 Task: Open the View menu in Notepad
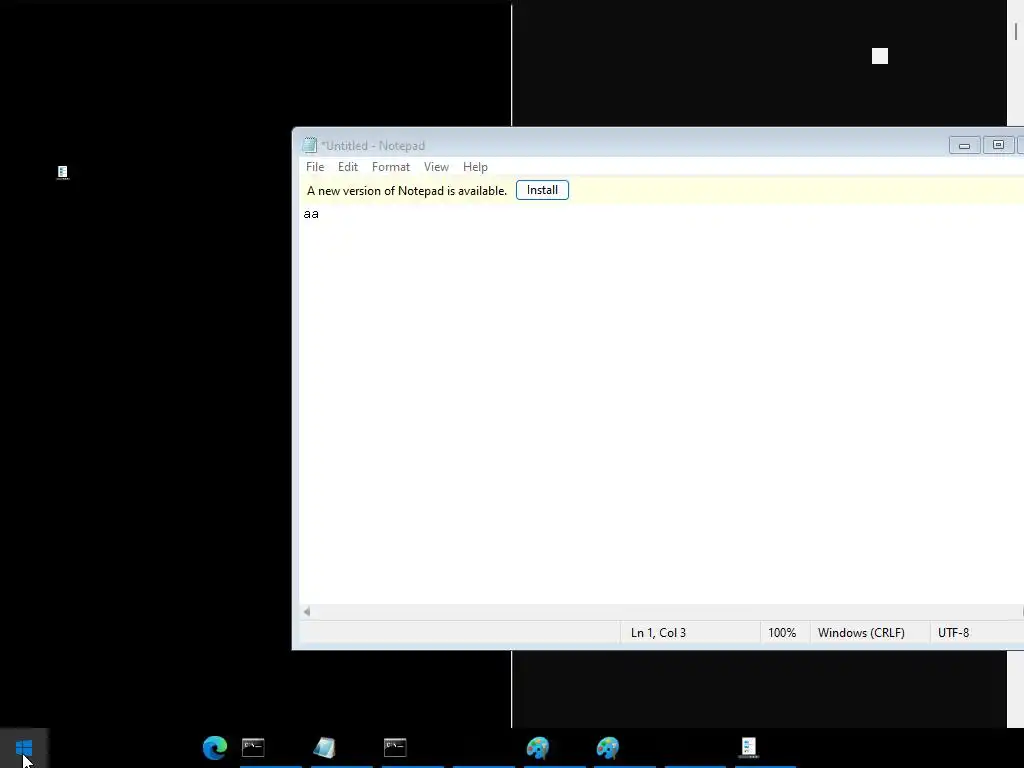pos(436,167)
